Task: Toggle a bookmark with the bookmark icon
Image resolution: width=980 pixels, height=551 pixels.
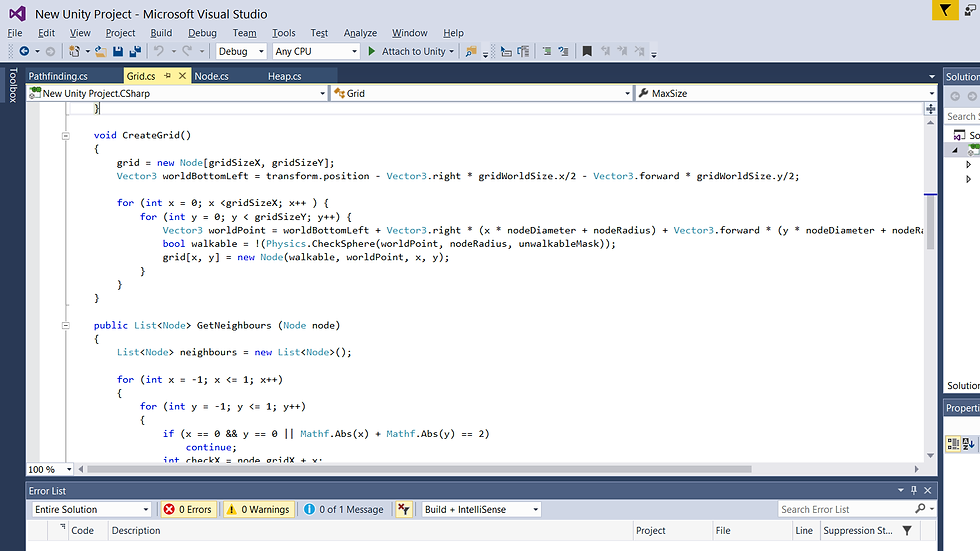Action: [587, 51]
